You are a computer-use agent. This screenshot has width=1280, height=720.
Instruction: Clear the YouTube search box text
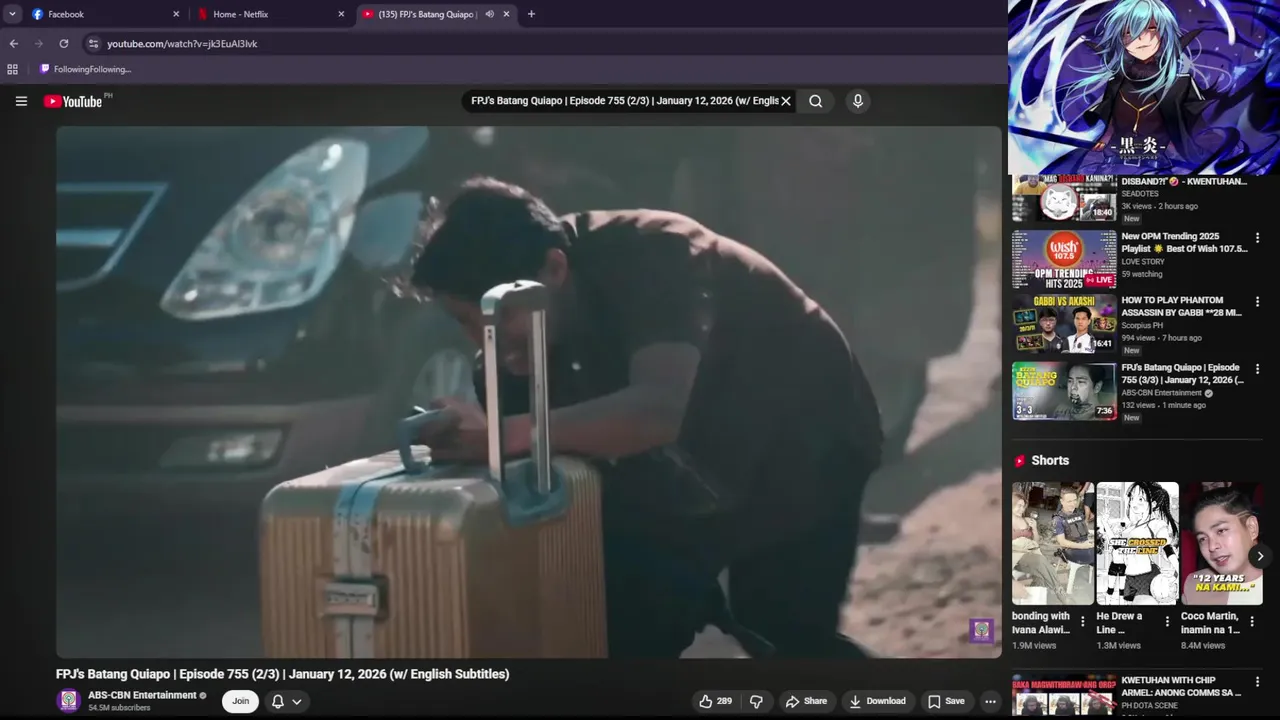click(x=786, y=101)
